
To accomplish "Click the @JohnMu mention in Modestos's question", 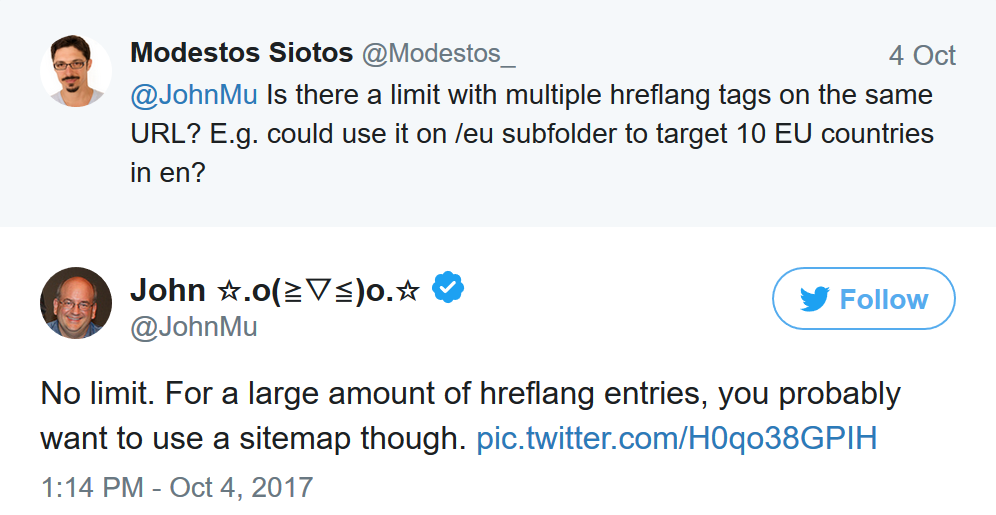I will (194, 95).
